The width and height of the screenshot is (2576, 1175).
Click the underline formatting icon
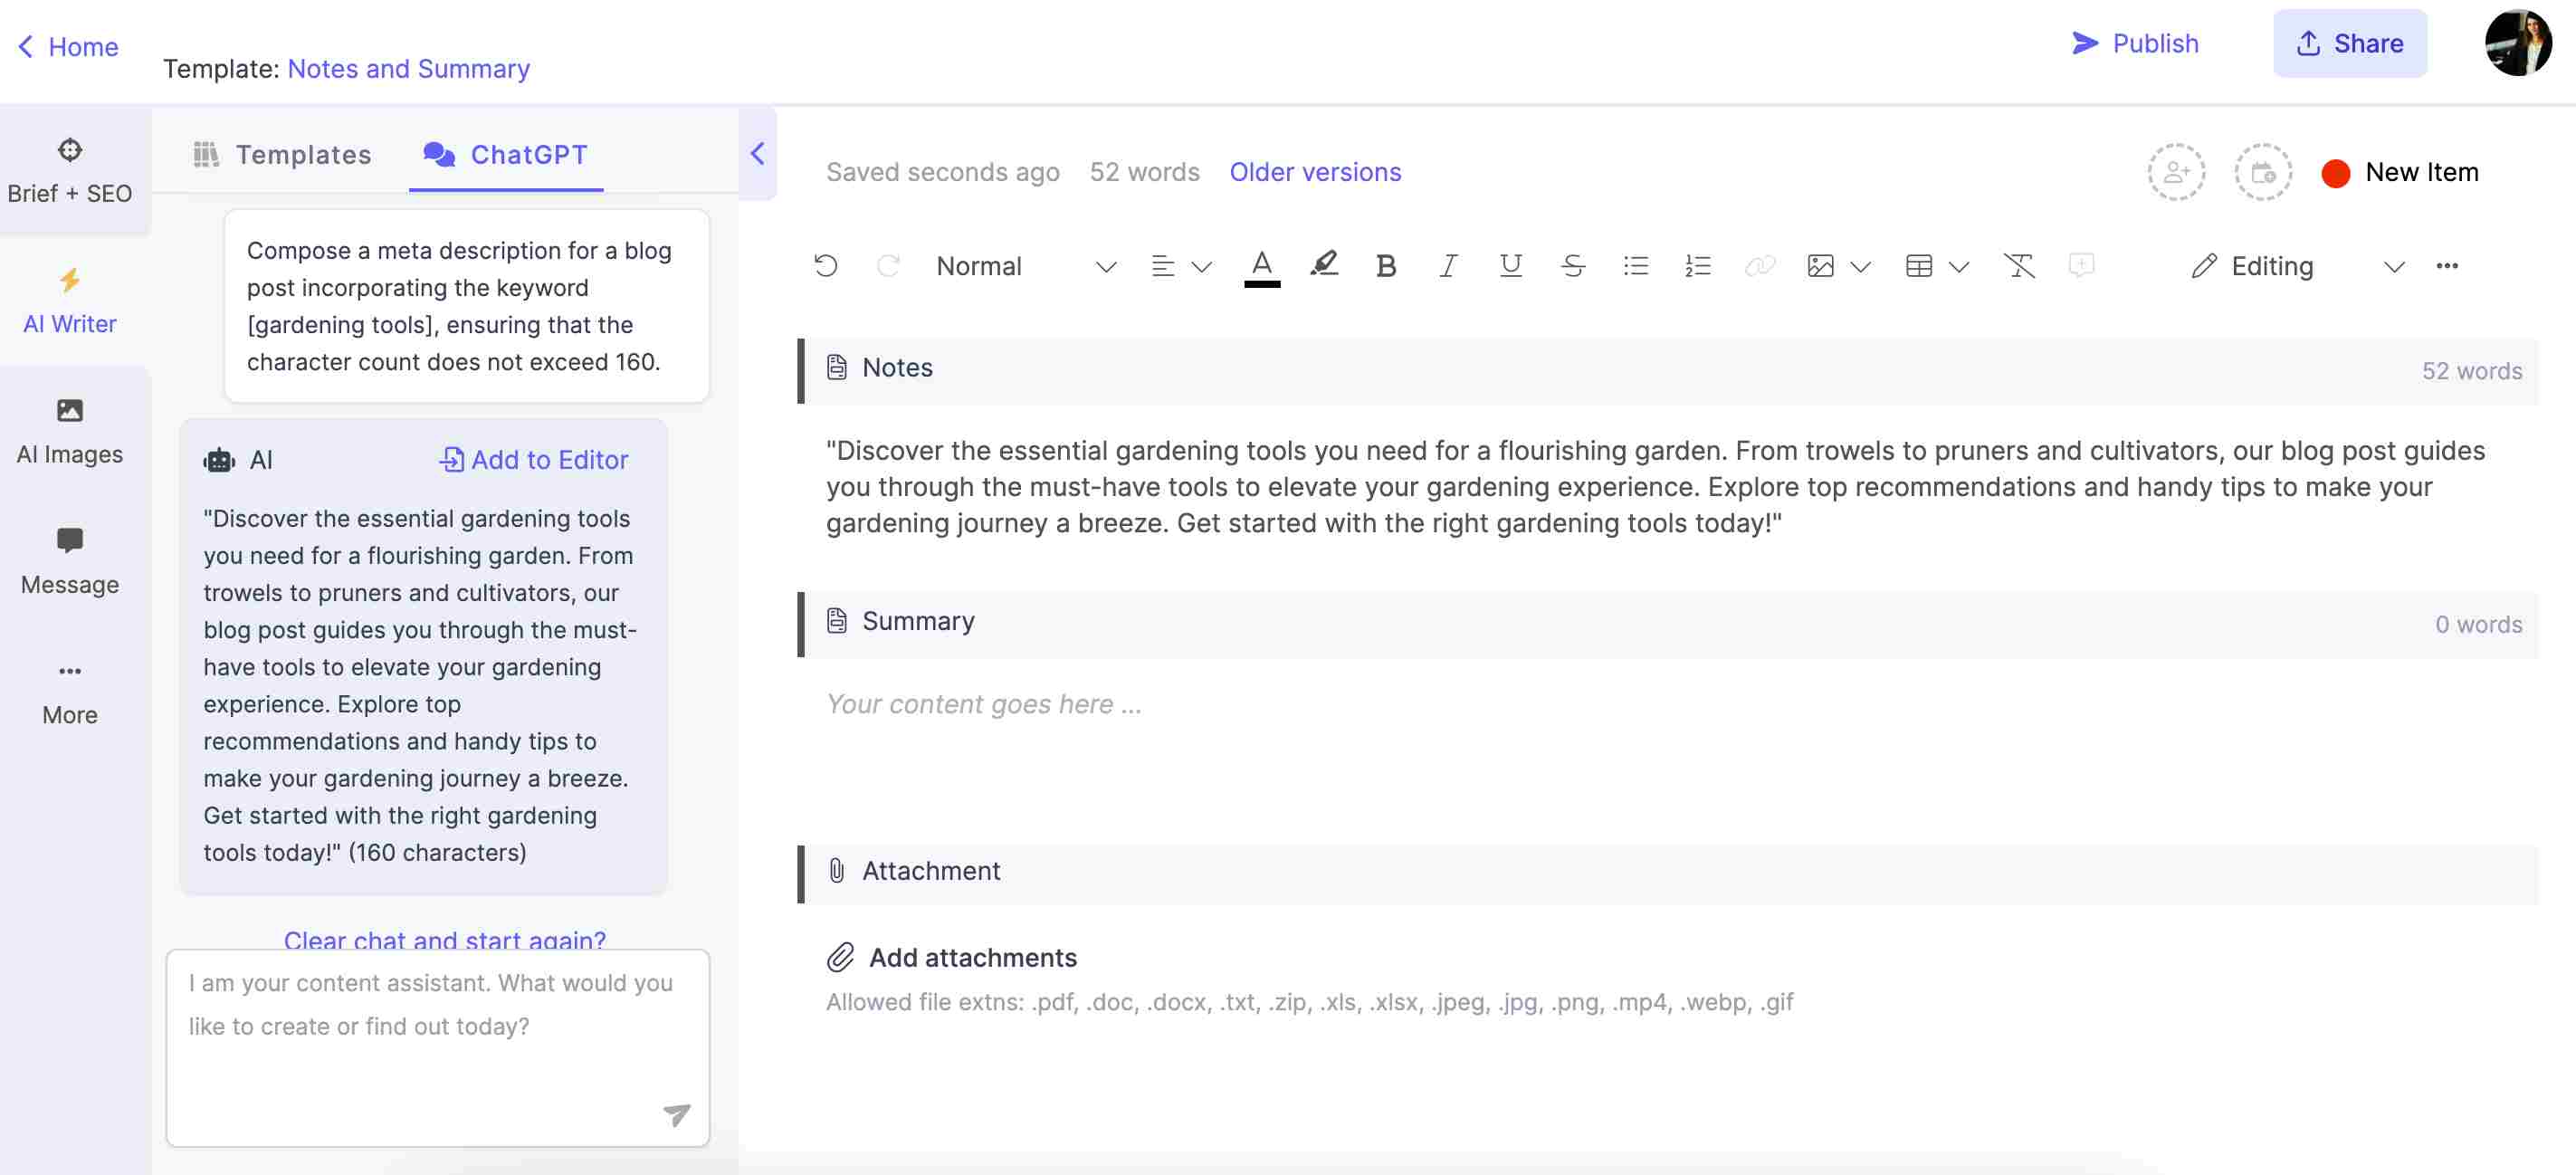1508,266
